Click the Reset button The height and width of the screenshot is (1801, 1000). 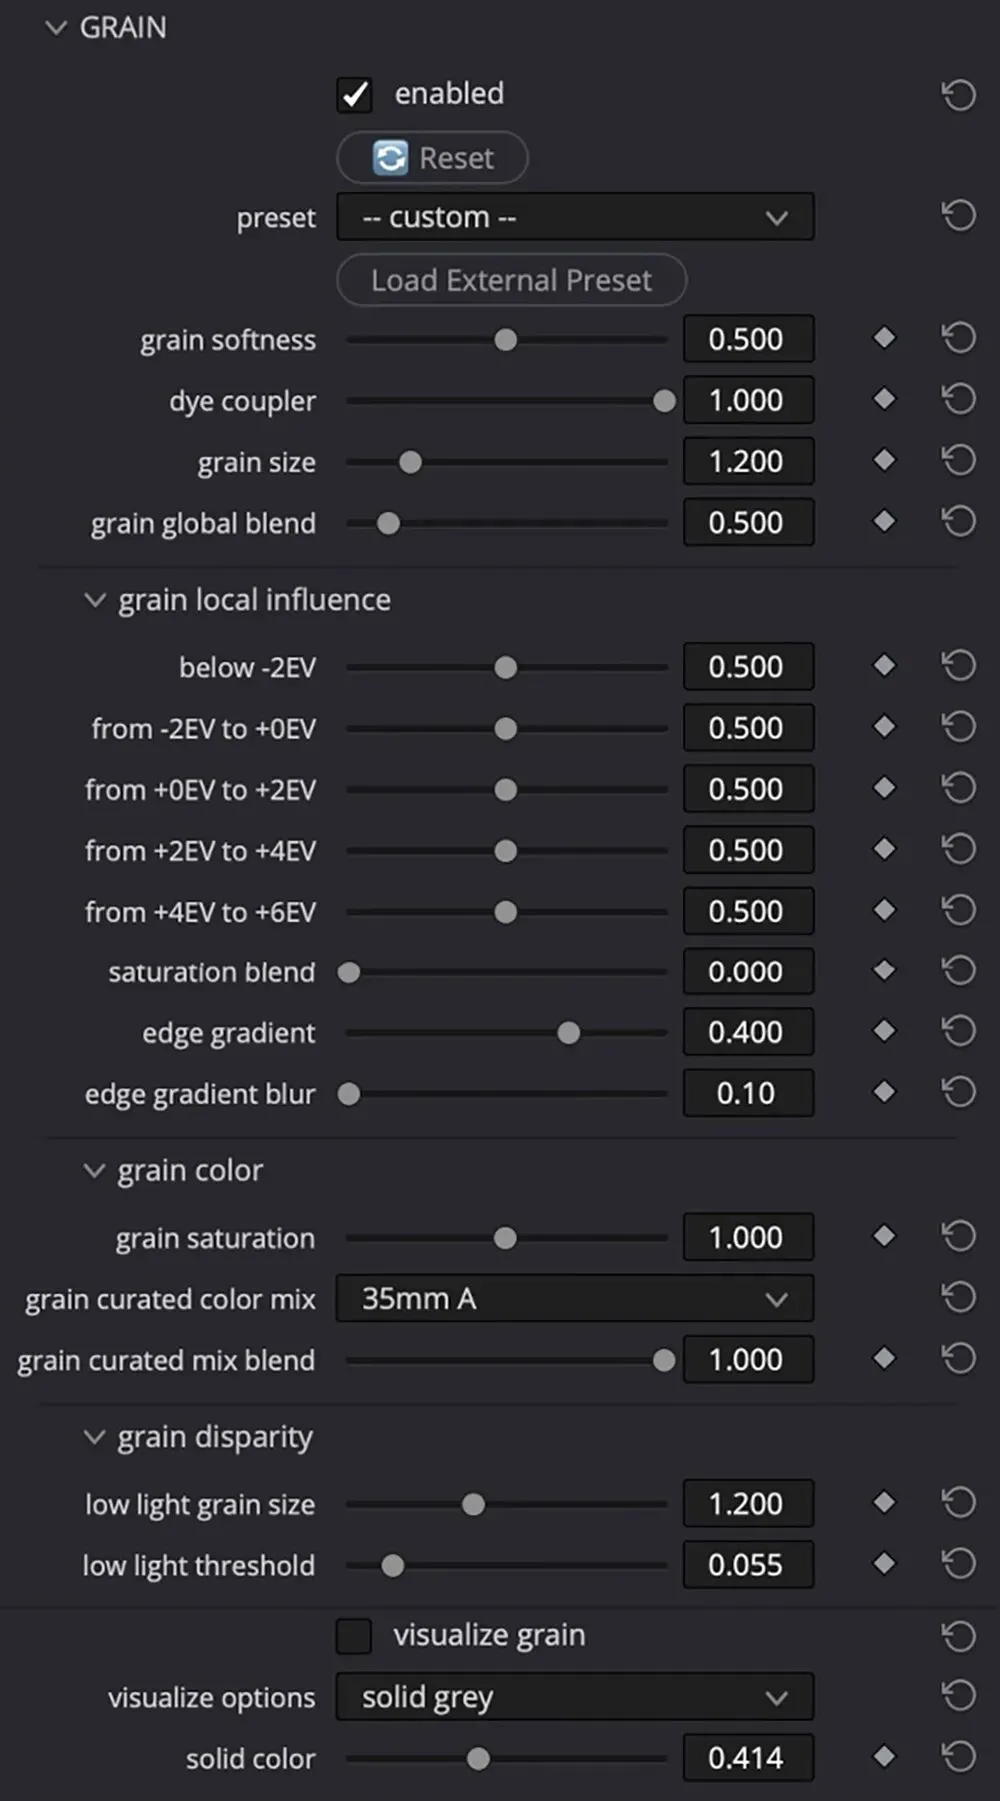(x=432, y=158)
